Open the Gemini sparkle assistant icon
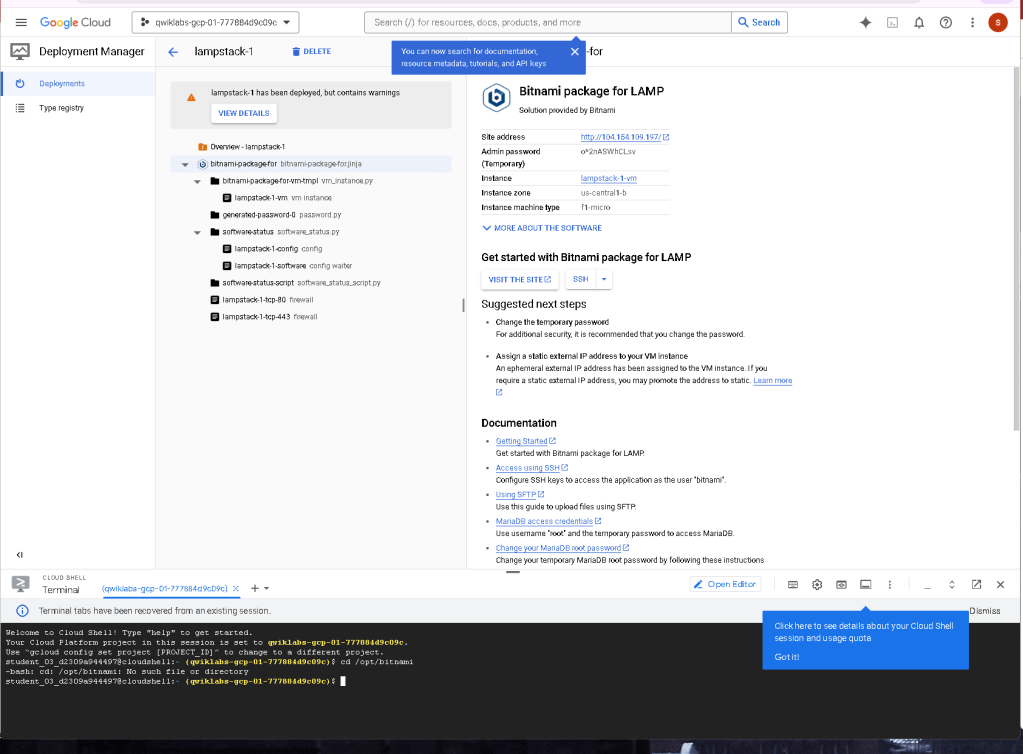 865,22
